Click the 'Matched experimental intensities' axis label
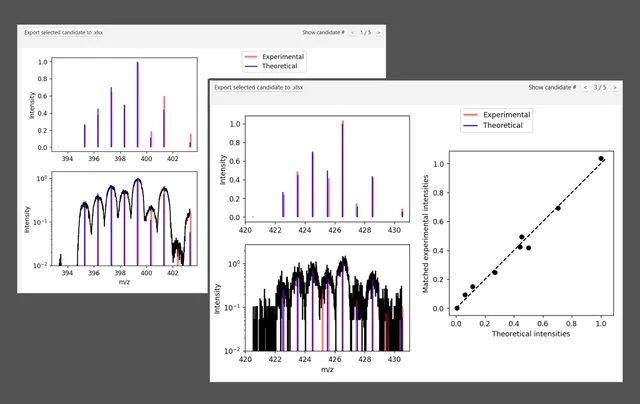 [x=425, y=233]
